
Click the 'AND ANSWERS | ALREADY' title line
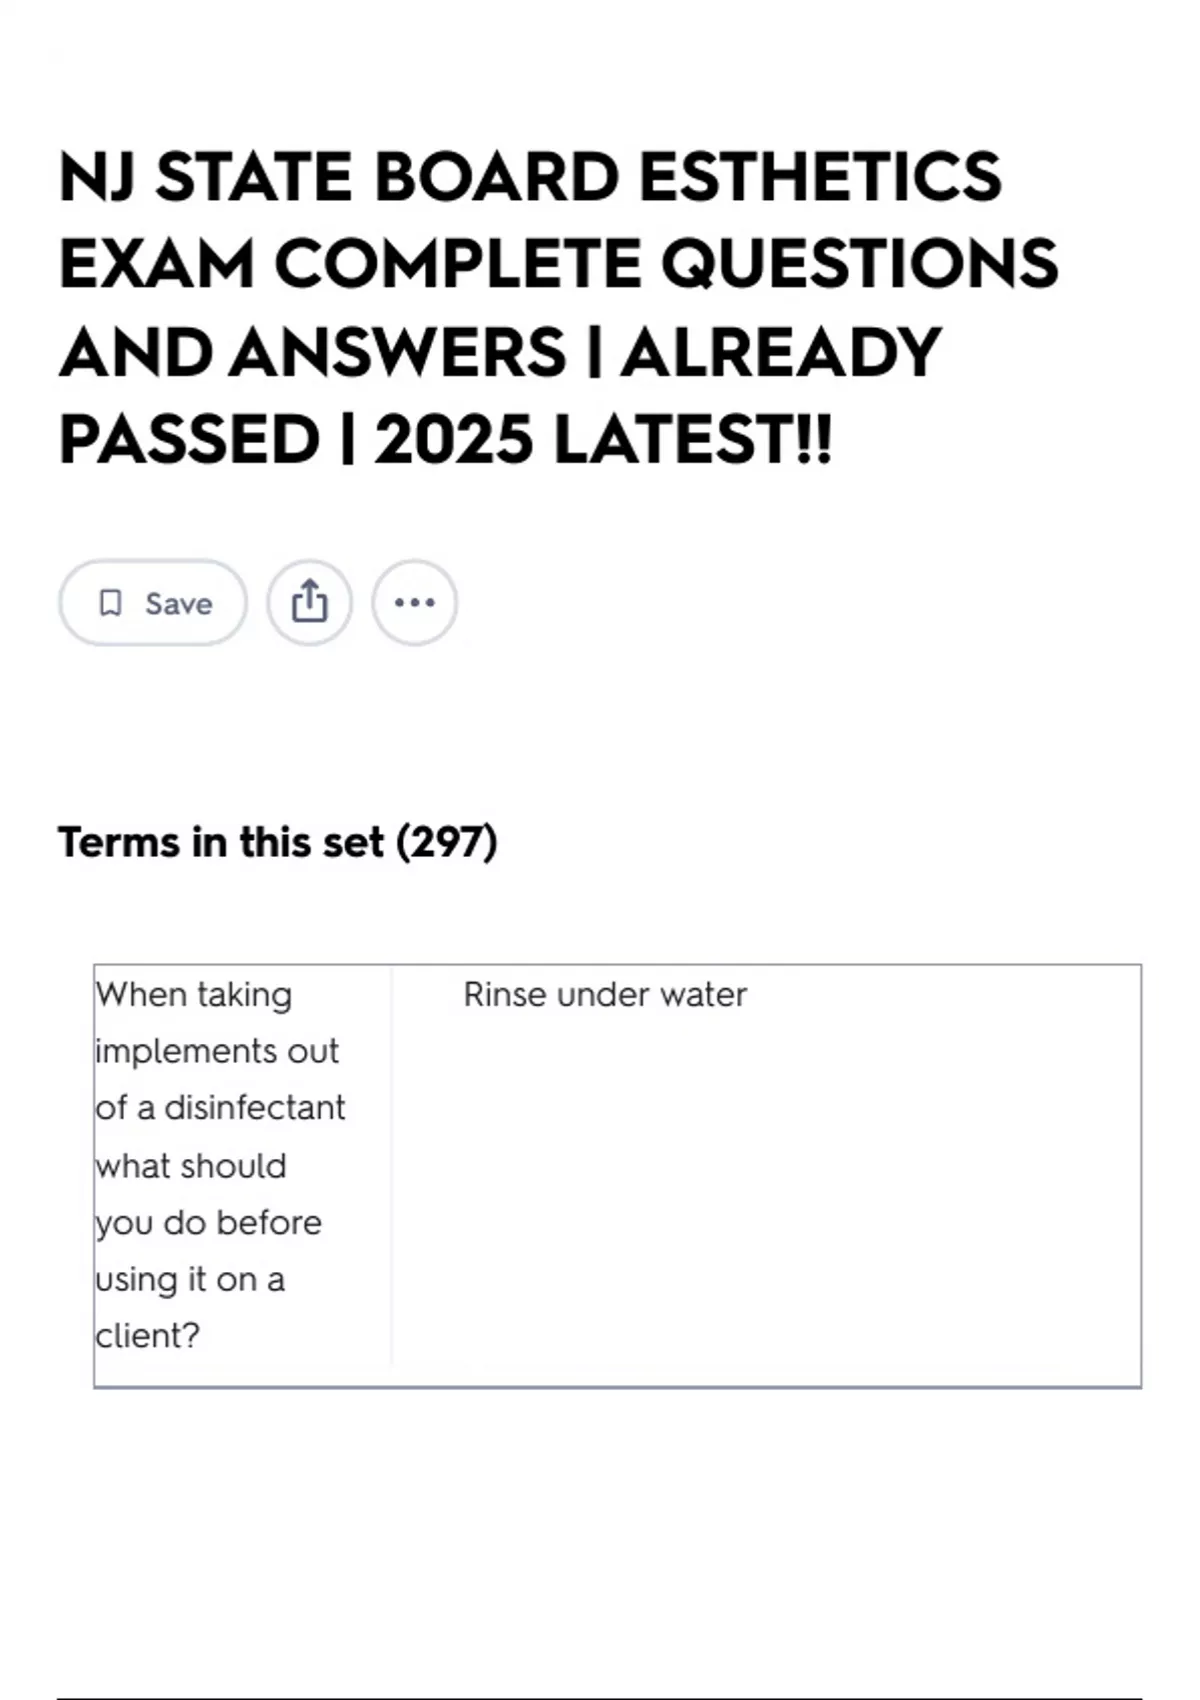pos(500,352)
